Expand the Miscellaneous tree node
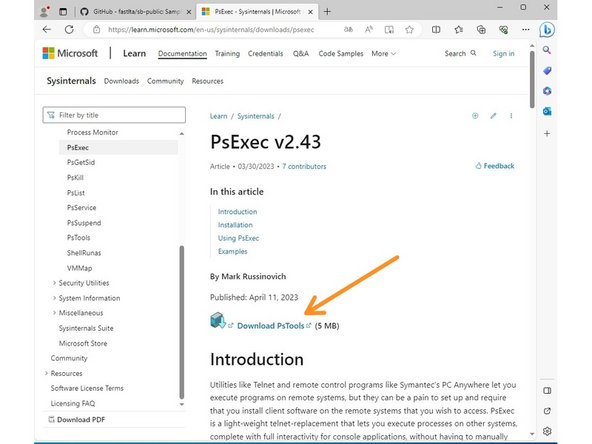592x444 pixels. pos(54,313)
